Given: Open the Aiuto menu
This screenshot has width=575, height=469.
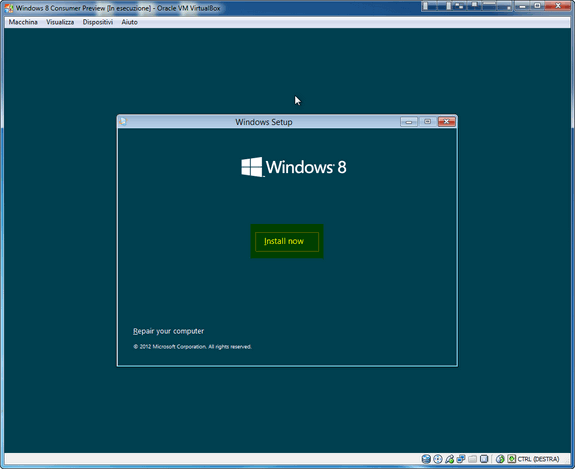Looking at the screenshot, I should [129, 22].
